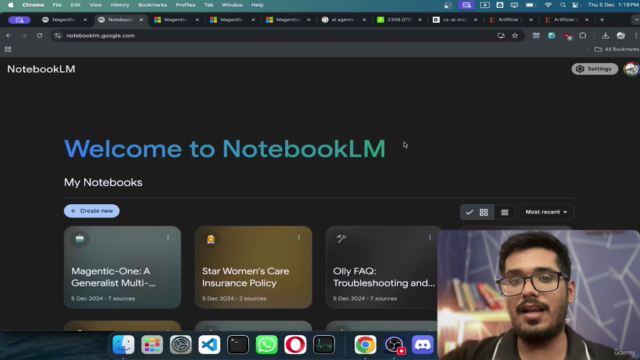Open the Olly FAQ Troubleshooting notebook
The width and height of the screenshot is (640, 360).
coord(384,267)
